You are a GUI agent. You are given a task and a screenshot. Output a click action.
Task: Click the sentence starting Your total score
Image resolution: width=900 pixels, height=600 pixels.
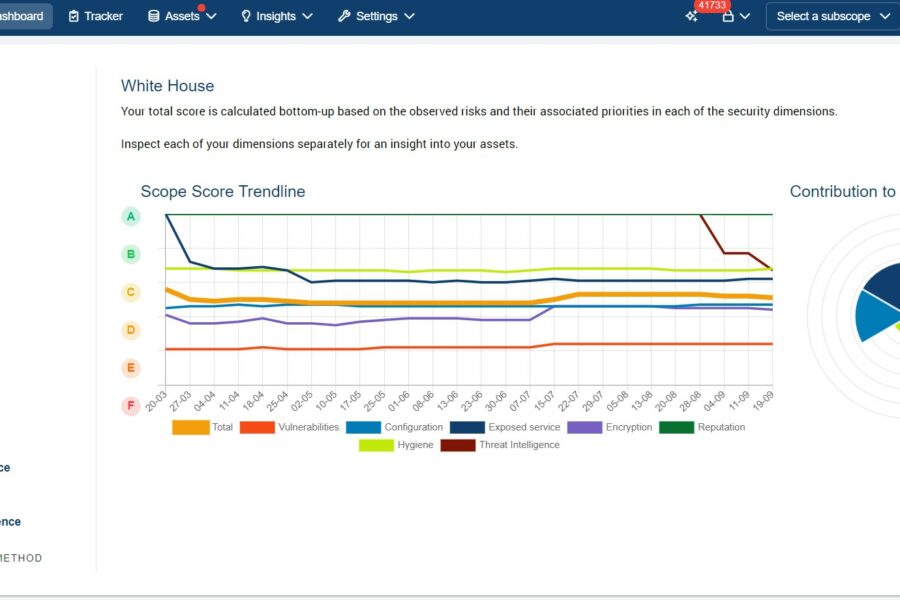[479, 111]
